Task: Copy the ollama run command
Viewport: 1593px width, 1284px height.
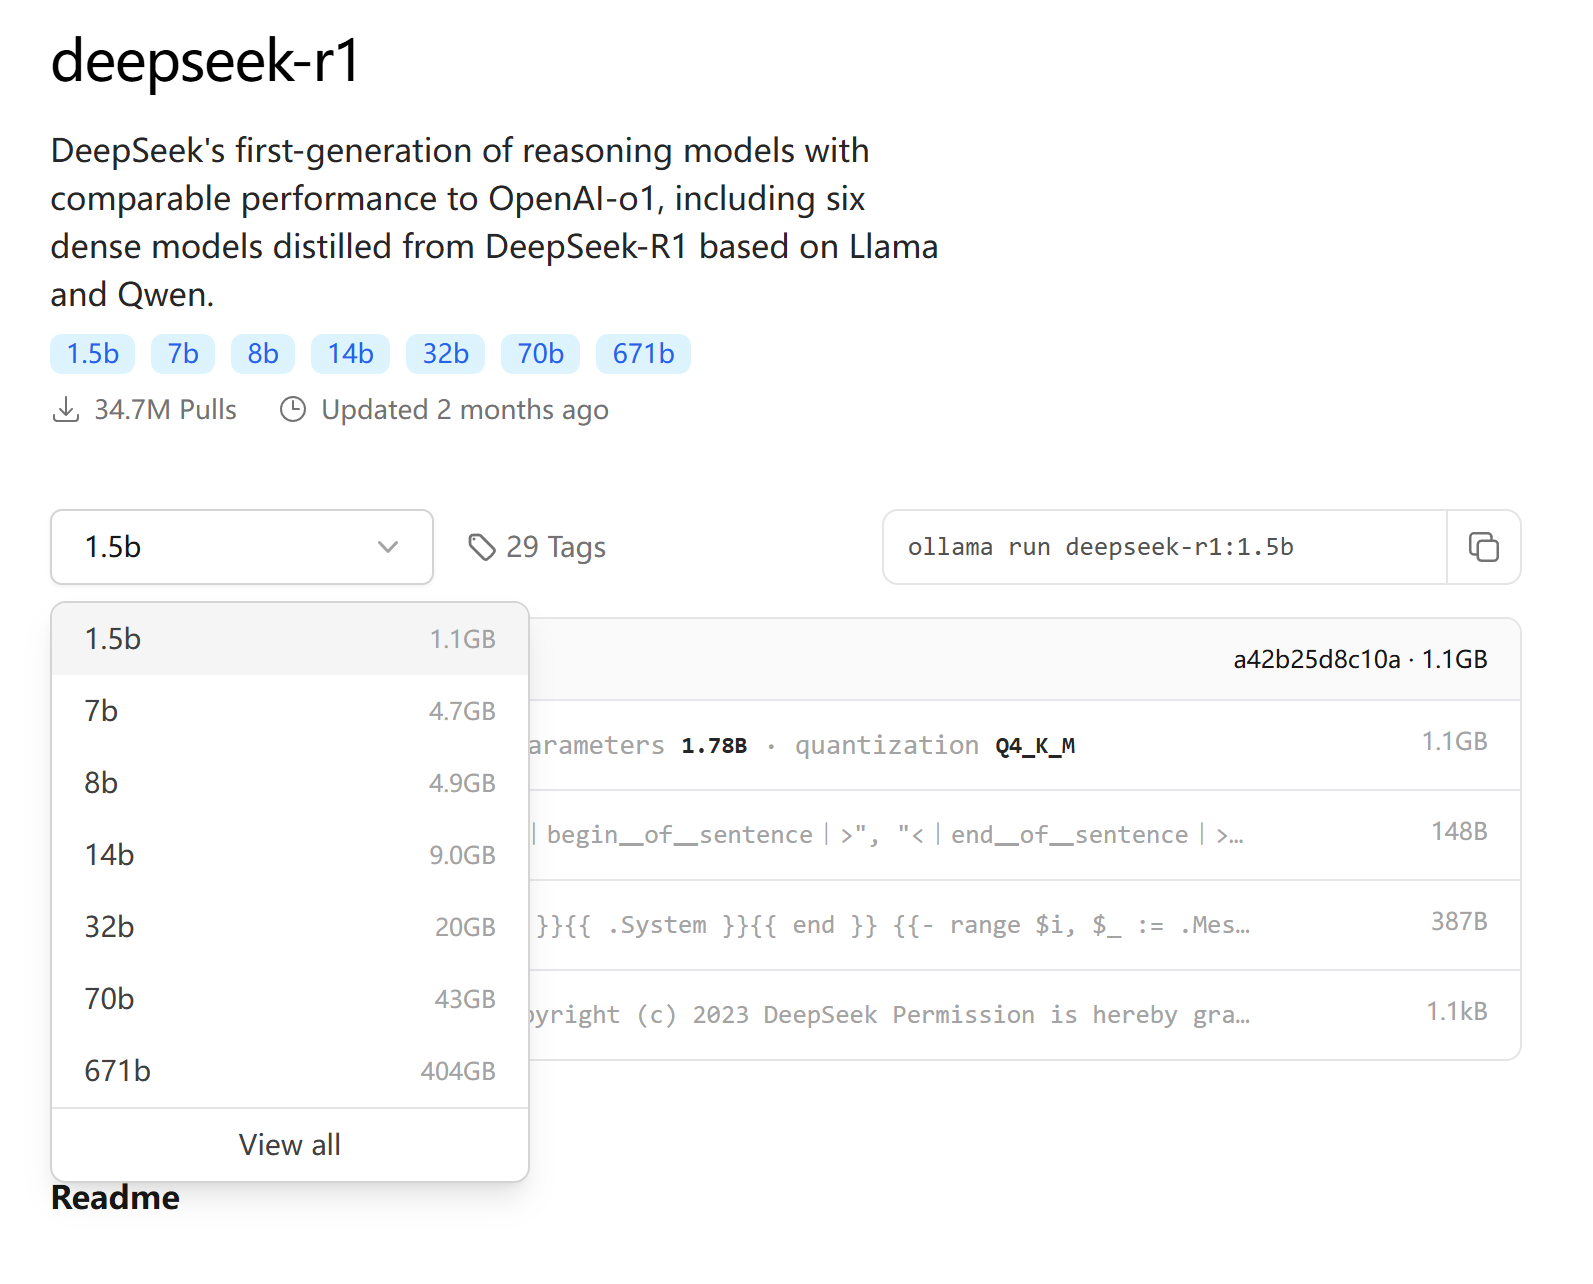Action: pos(1483,547)
